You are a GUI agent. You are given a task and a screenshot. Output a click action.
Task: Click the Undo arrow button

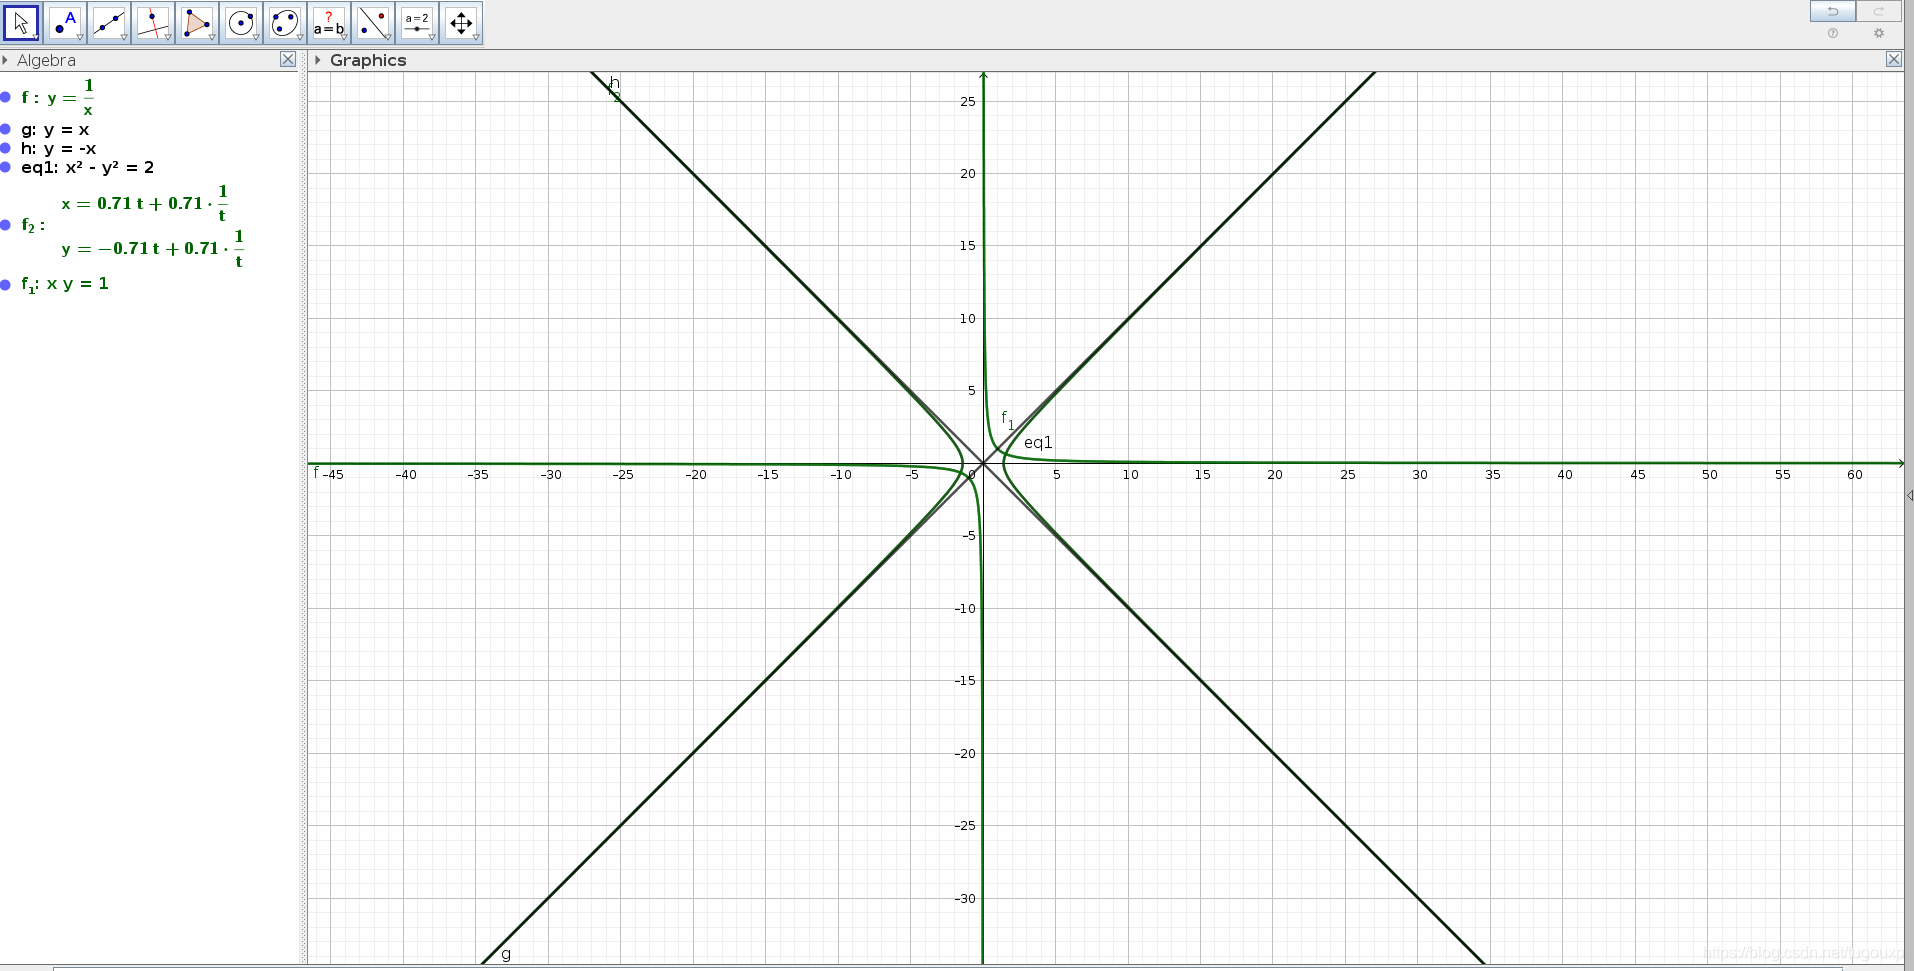click(x=1833, y=11)
